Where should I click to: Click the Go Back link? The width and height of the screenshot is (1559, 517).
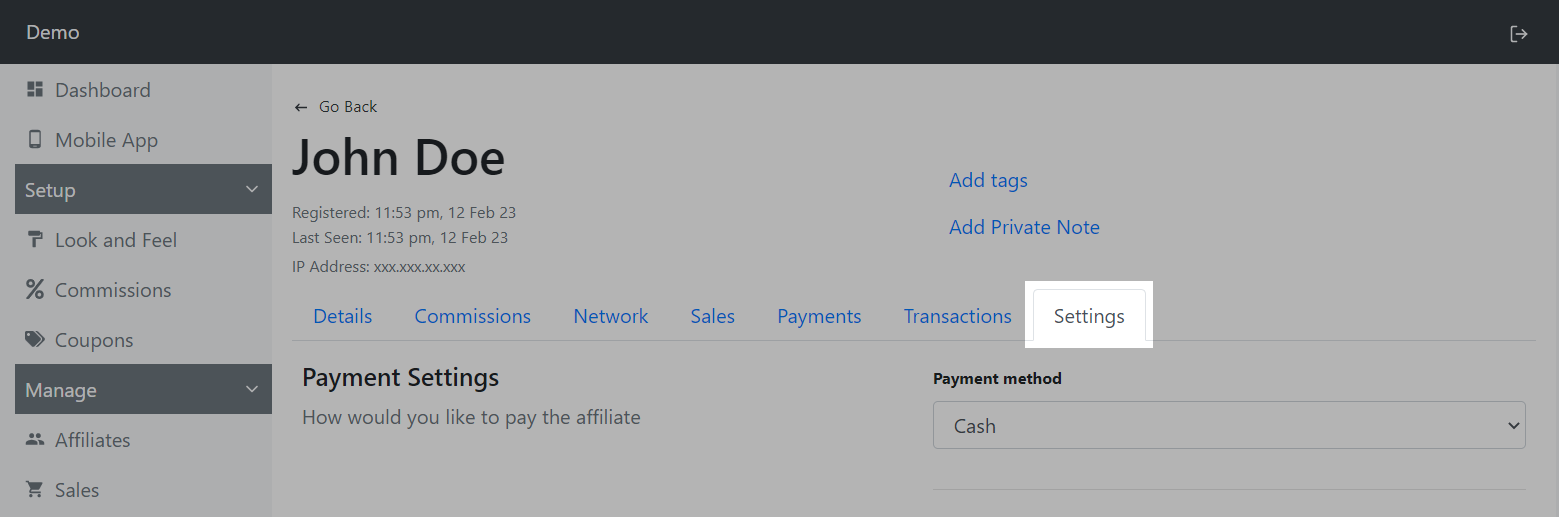click(x=336, y=107)
